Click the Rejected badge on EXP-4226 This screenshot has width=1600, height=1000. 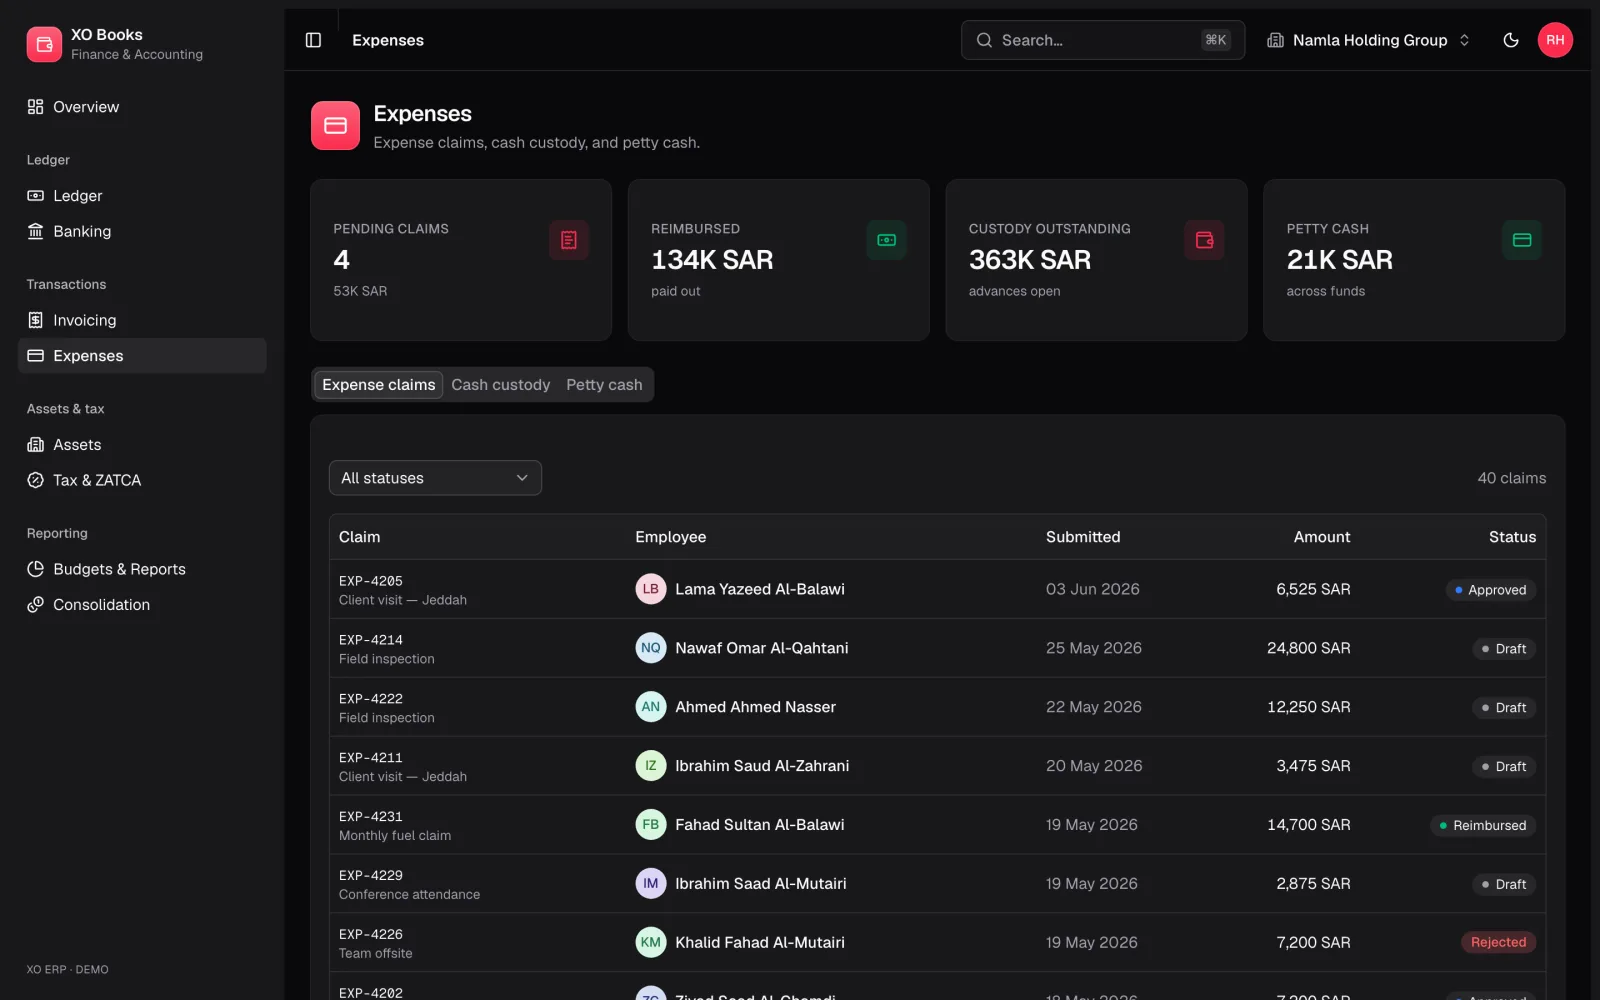coord(1498,943)
